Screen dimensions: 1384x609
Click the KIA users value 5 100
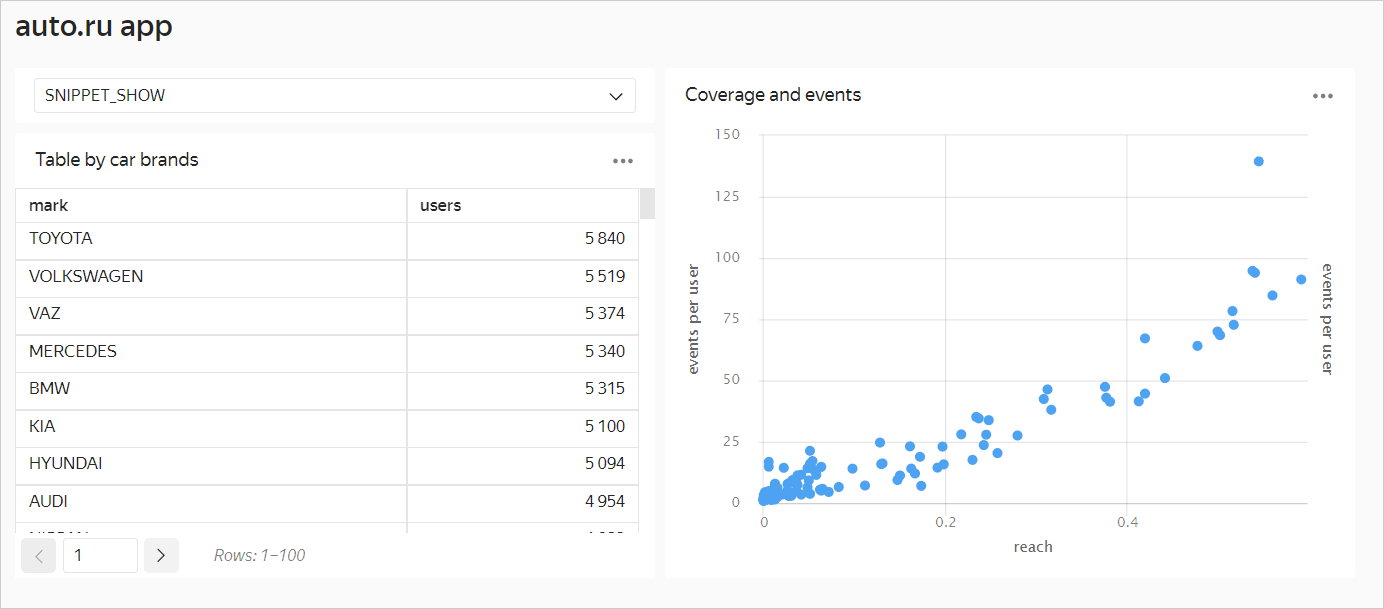[x=604, y=427]
